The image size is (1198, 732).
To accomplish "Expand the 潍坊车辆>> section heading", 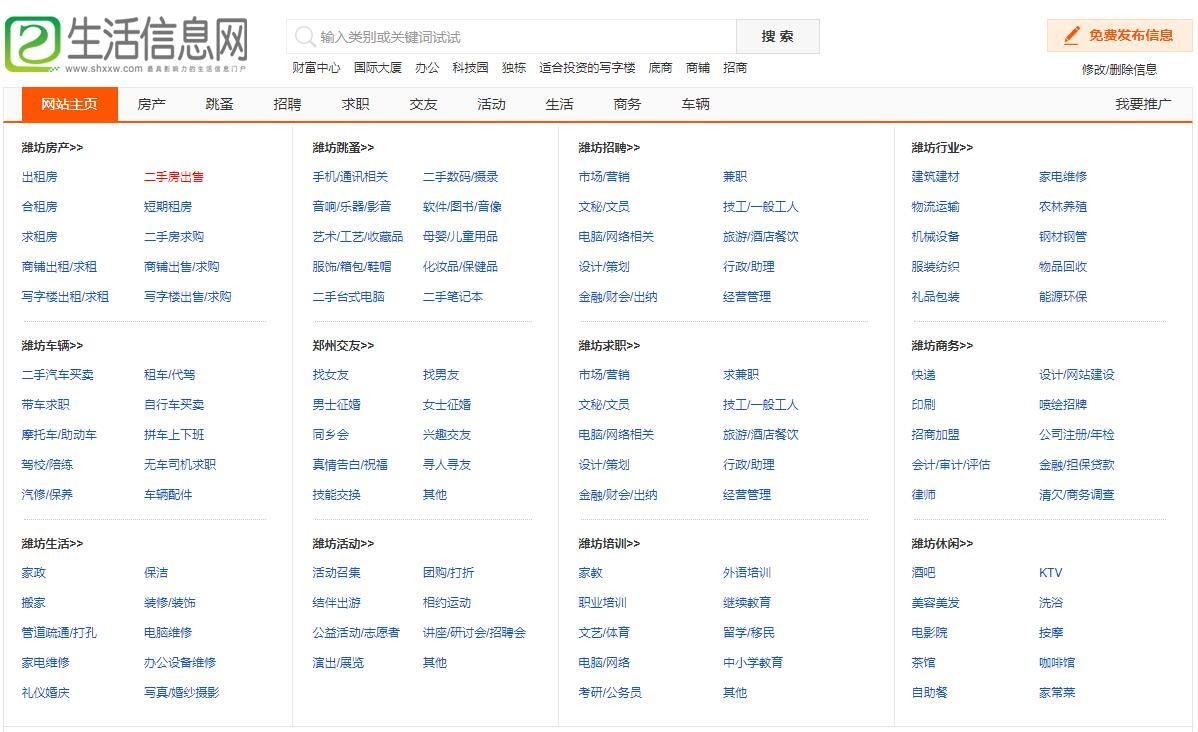I will pos(52,345).
